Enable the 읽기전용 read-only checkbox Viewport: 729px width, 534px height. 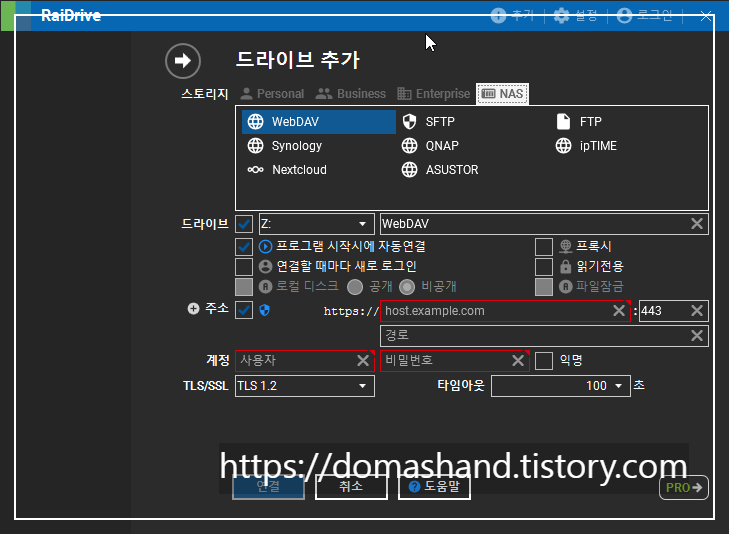[543, 267]
